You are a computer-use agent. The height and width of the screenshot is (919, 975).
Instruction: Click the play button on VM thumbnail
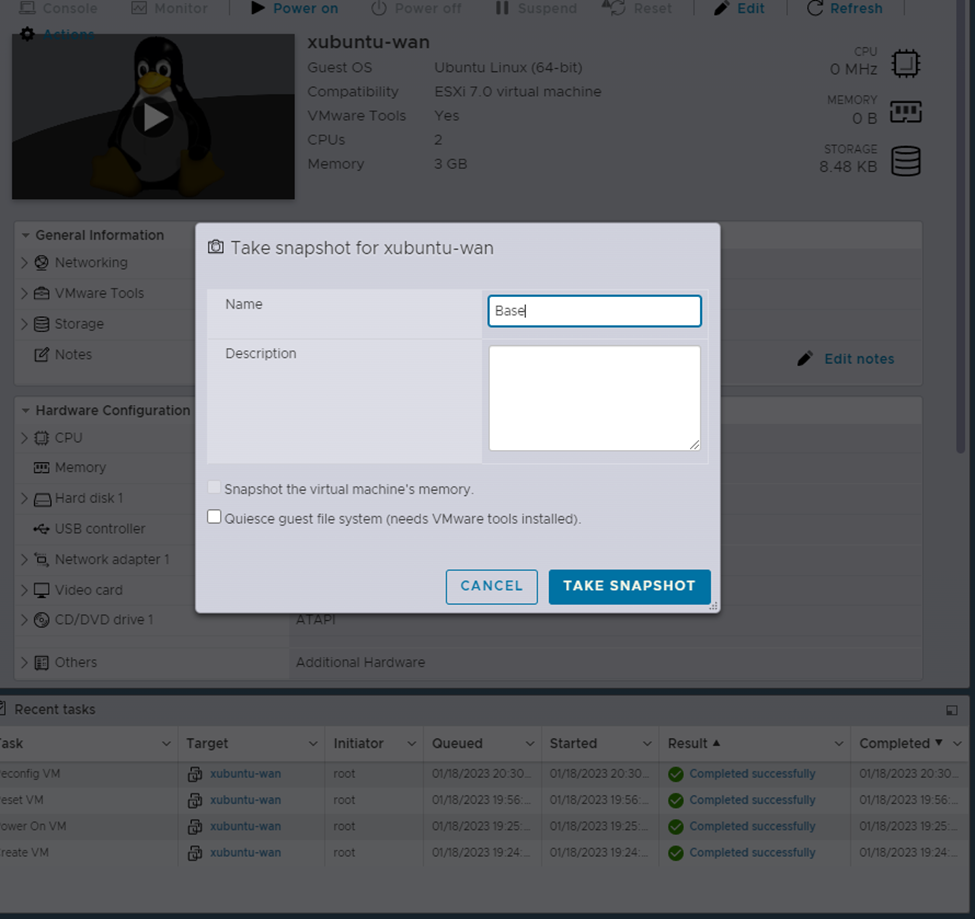tap(154, 117)
